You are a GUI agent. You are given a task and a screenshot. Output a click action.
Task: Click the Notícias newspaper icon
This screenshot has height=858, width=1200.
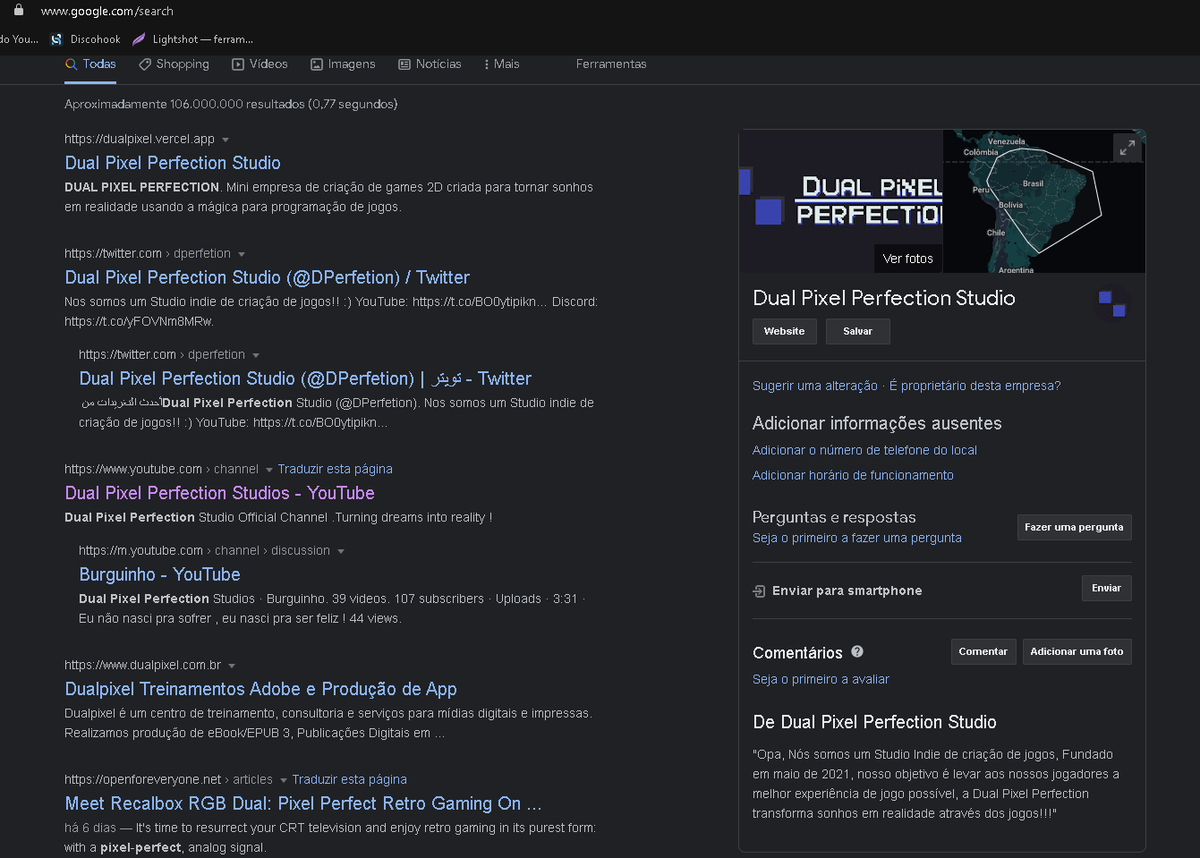point(404,64)
